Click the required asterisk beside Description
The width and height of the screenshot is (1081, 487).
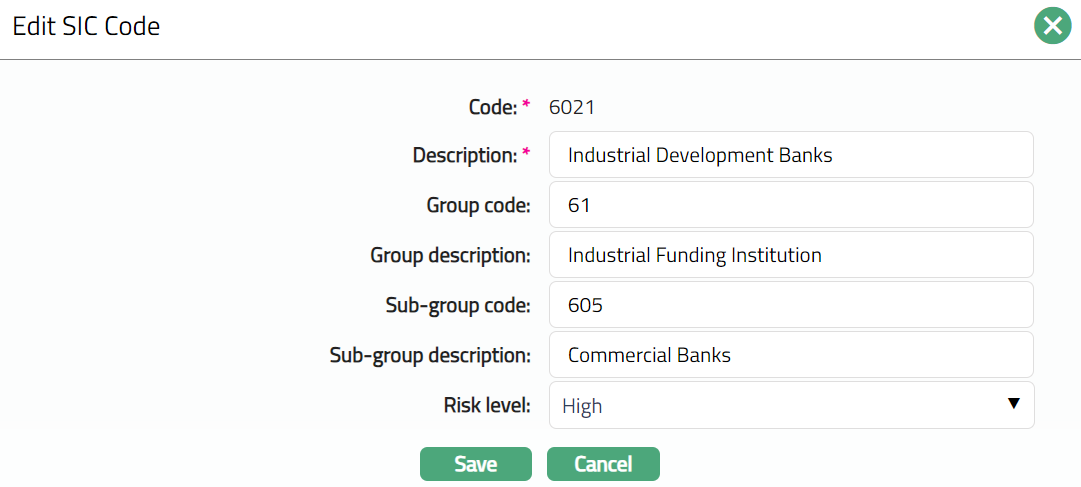526,154
